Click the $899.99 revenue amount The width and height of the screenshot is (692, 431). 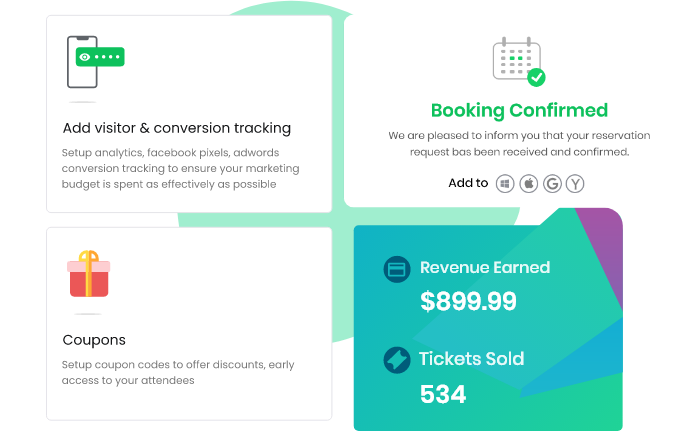(x=468, y=301)
